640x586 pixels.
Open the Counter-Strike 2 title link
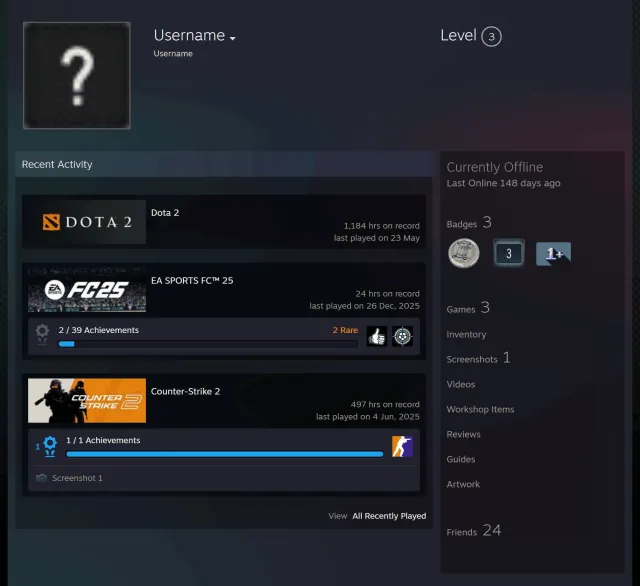[185, 391]
